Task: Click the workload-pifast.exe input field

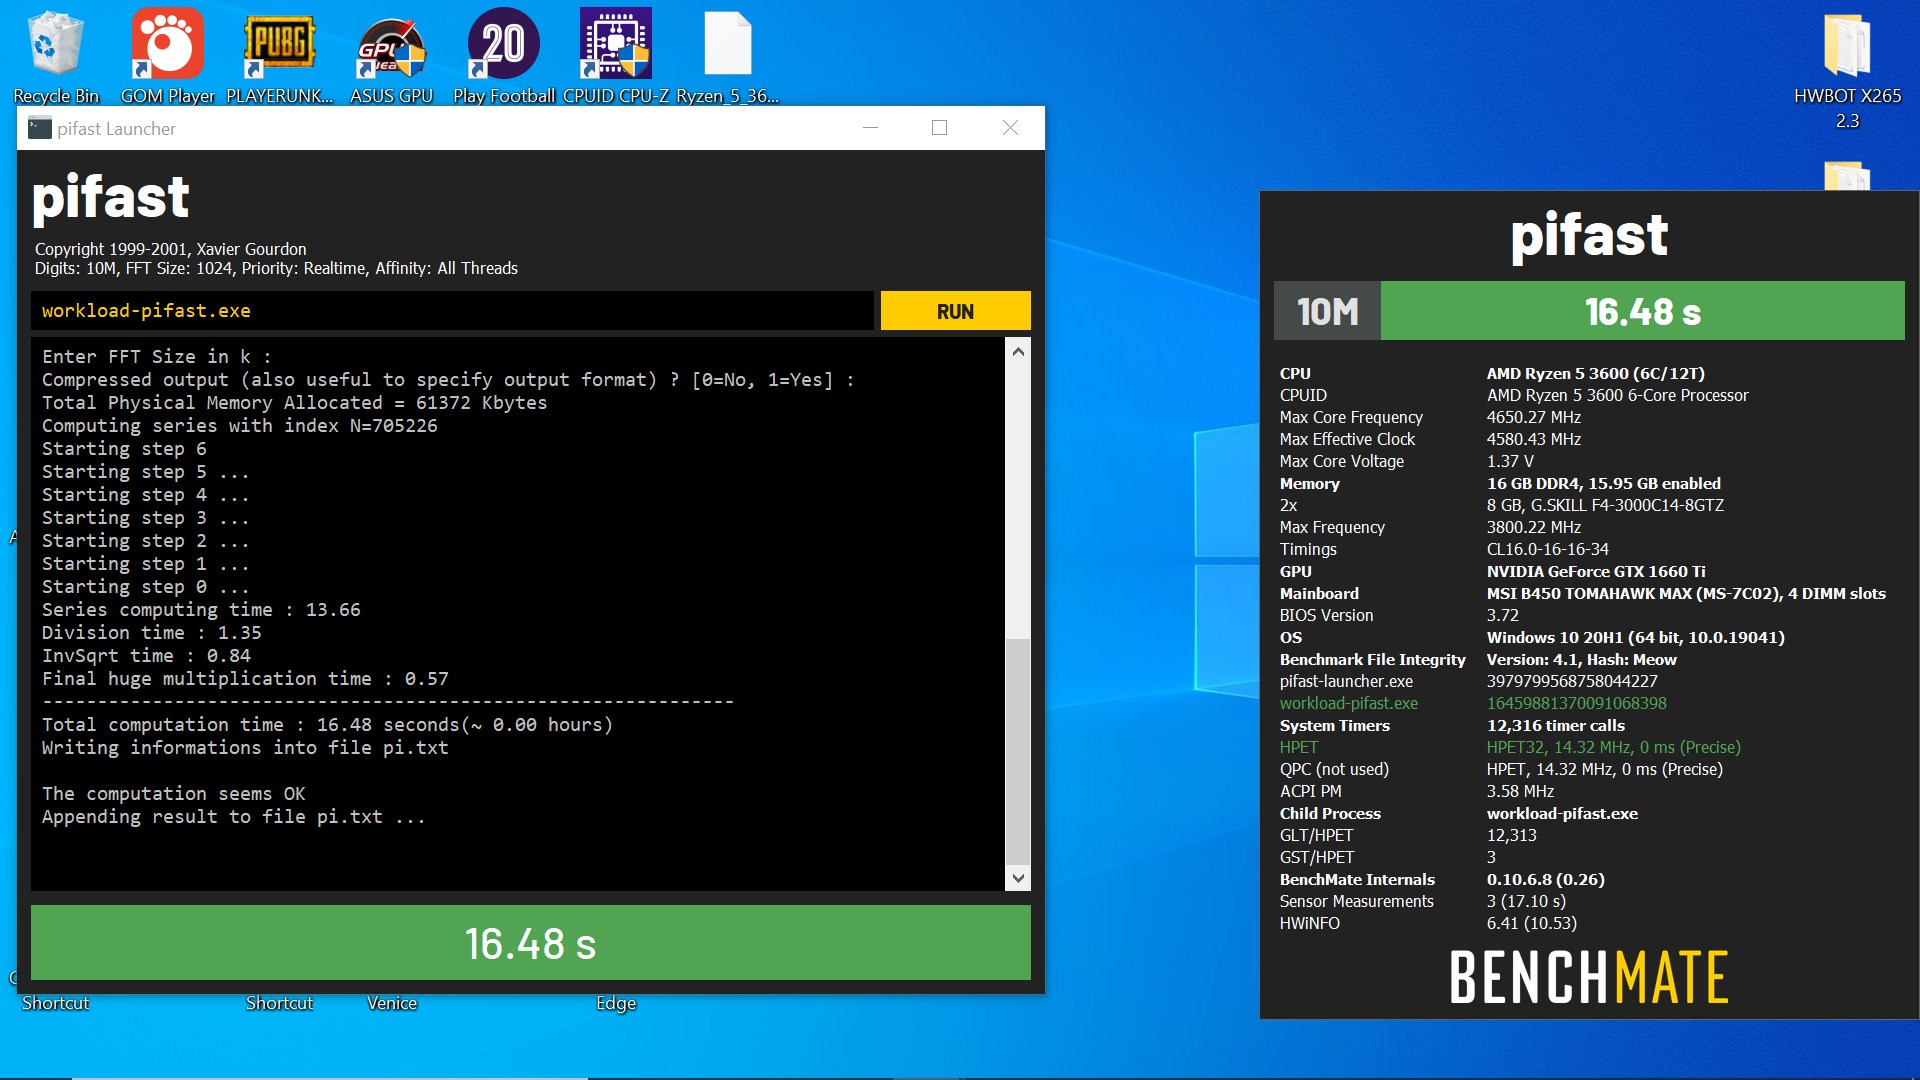Action: click(x=452, y=311)
